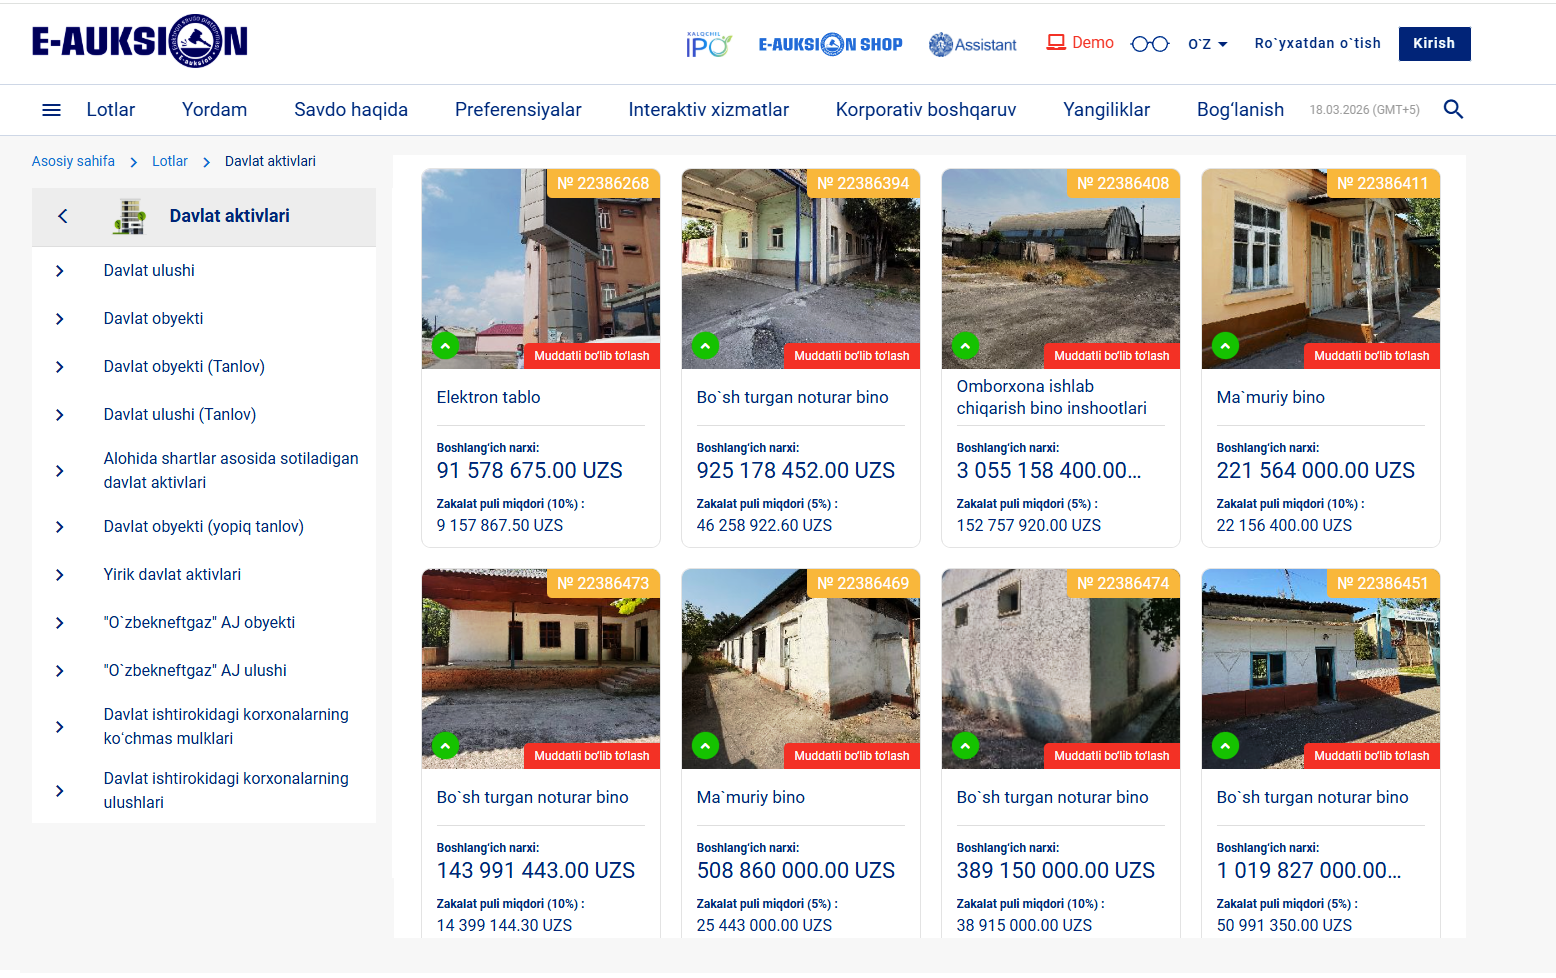Open Omborxona lot 22386408 thumbnail

point(1060,270)
